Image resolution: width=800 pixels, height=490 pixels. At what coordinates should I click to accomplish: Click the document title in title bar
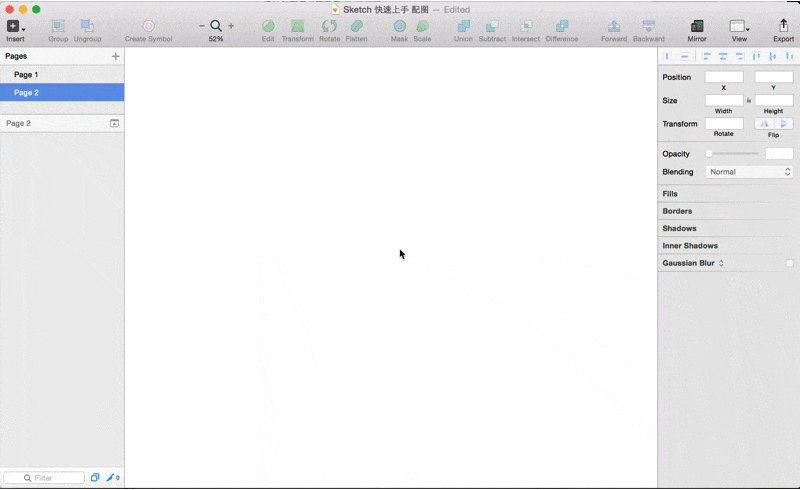pos(385,10)
